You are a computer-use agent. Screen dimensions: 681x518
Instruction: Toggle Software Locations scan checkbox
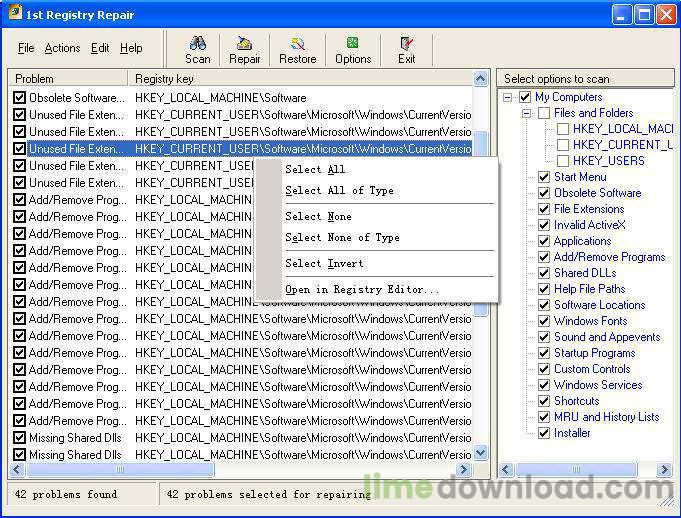coord(544,305)
